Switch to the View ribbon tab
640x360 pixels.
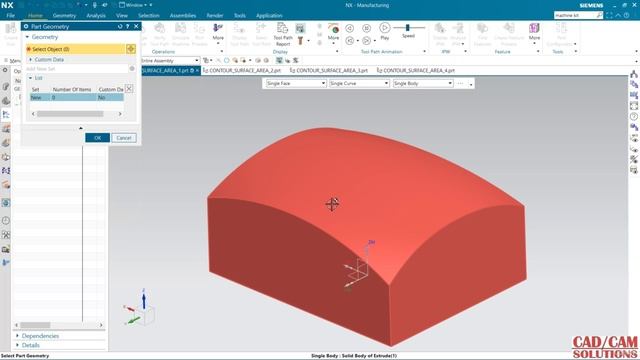(122, 15)
